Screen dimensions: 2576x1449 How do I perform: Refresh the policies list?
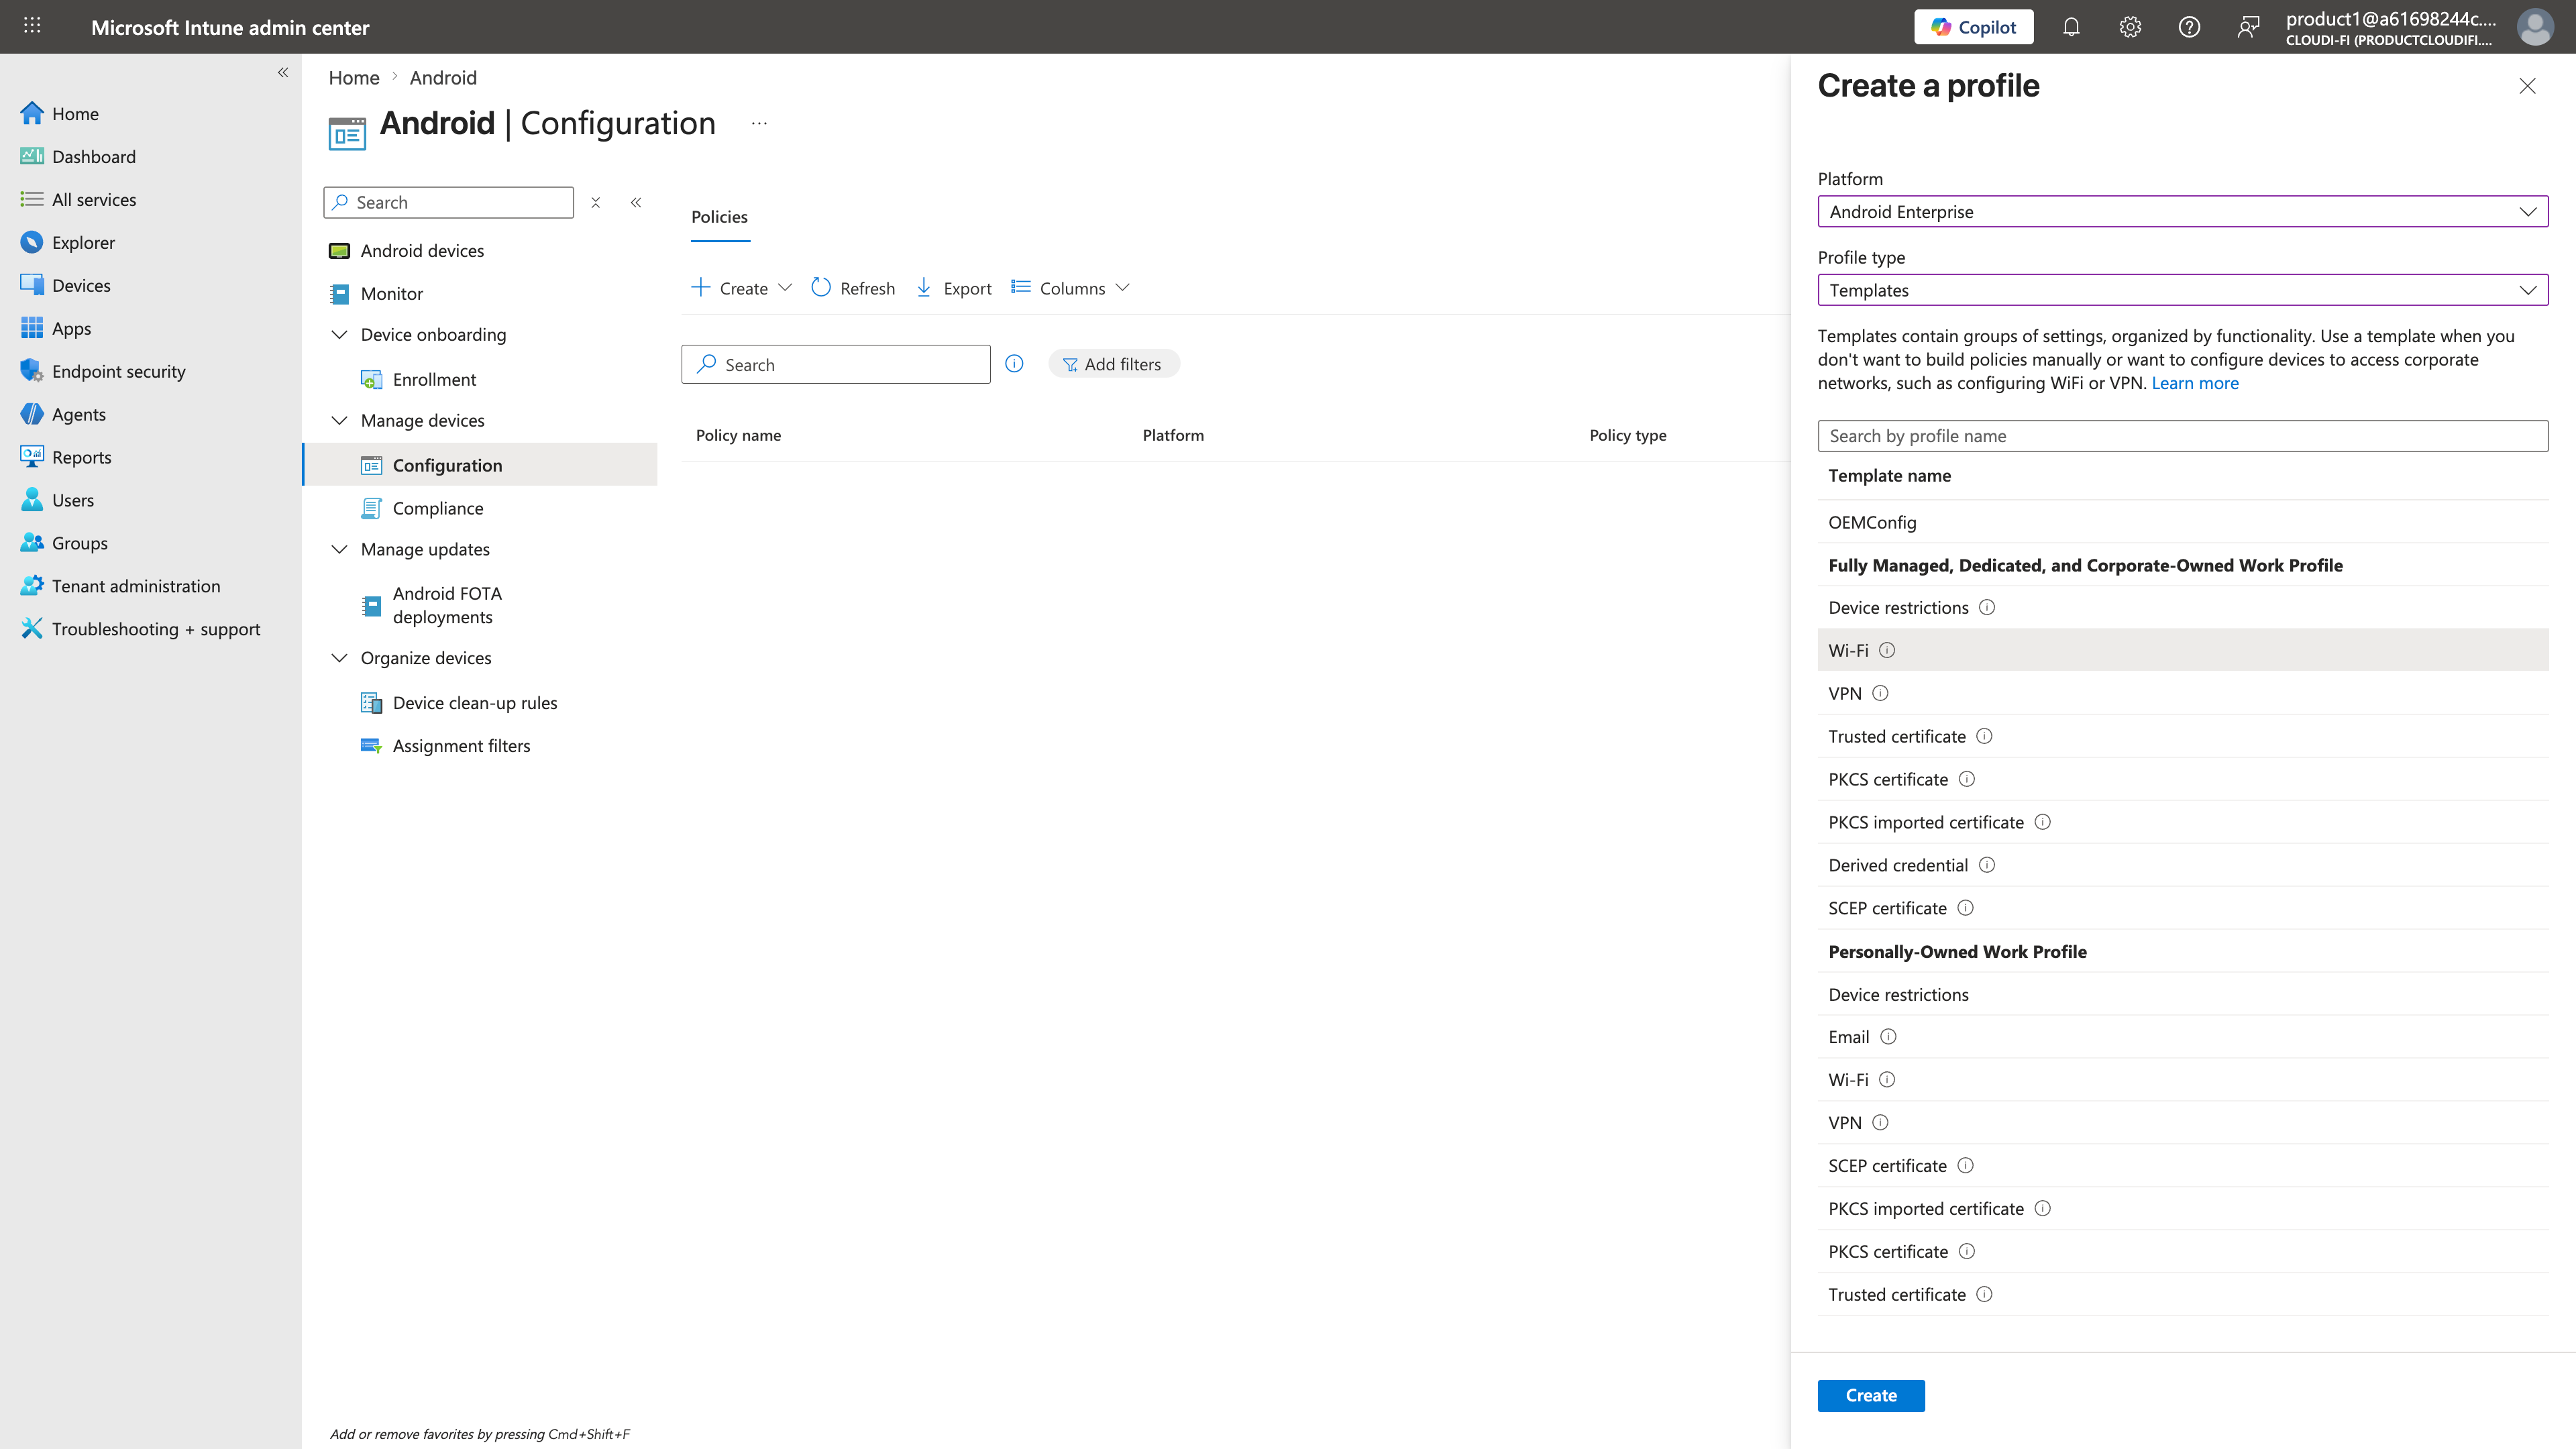(x=853, y=288)
